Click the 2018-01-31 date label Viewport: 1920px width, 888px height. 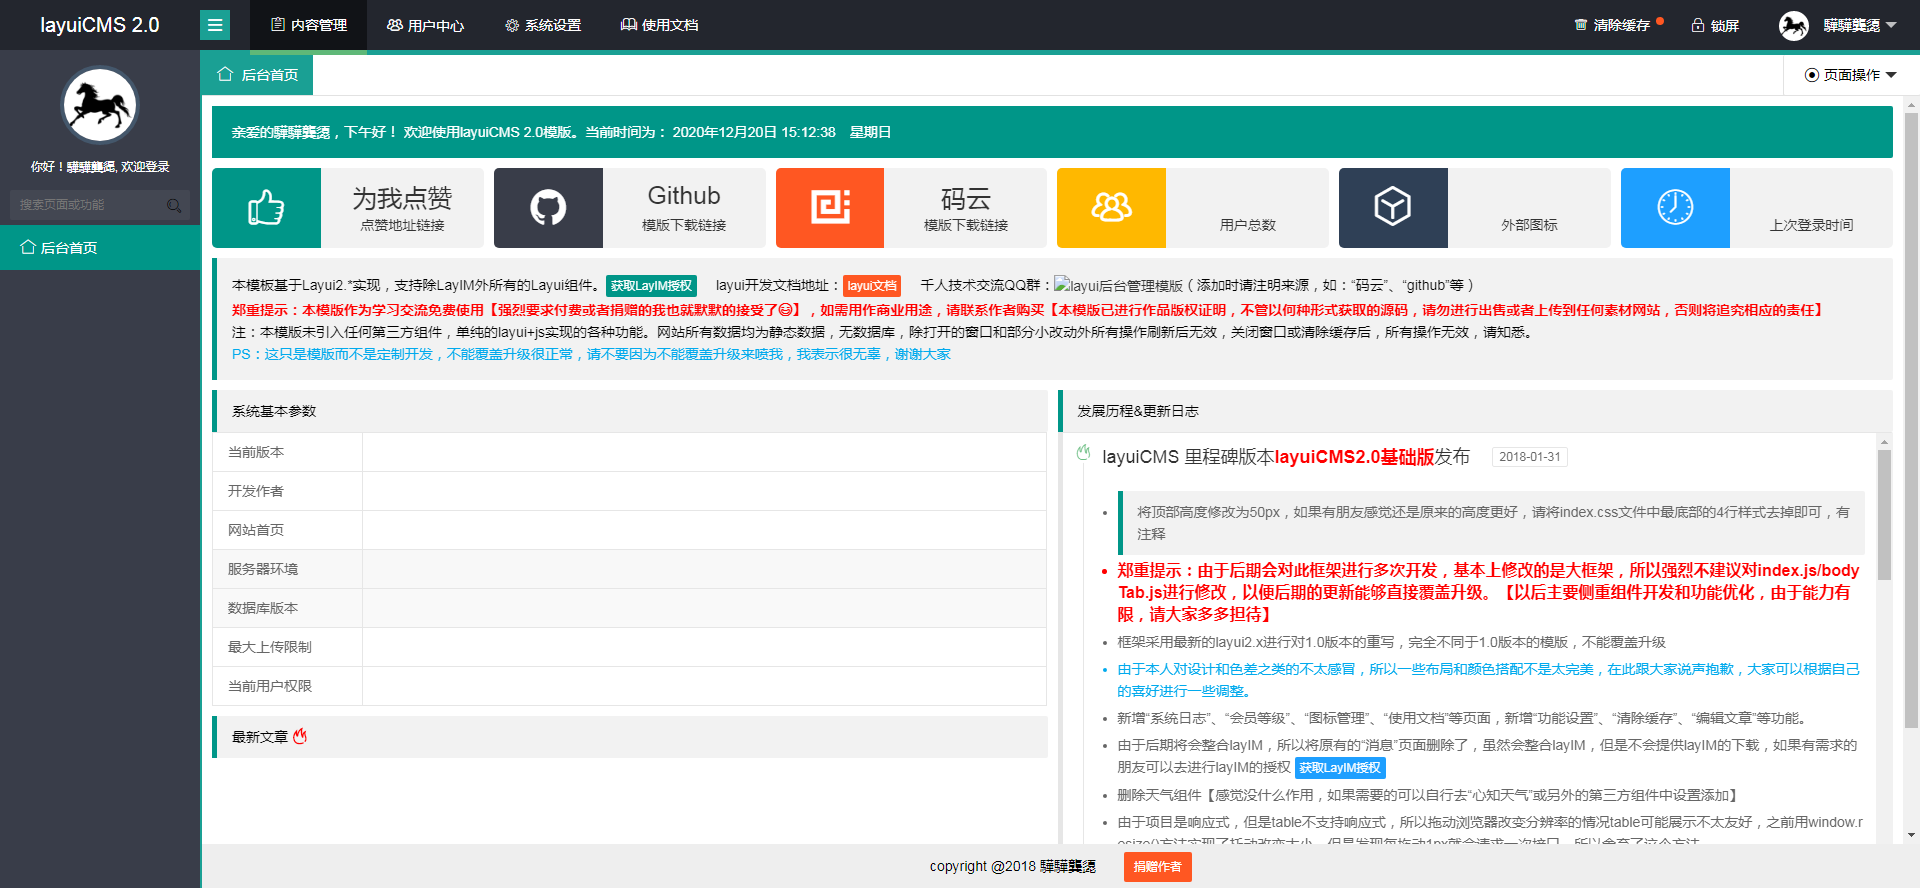(x=1529, y=457)
